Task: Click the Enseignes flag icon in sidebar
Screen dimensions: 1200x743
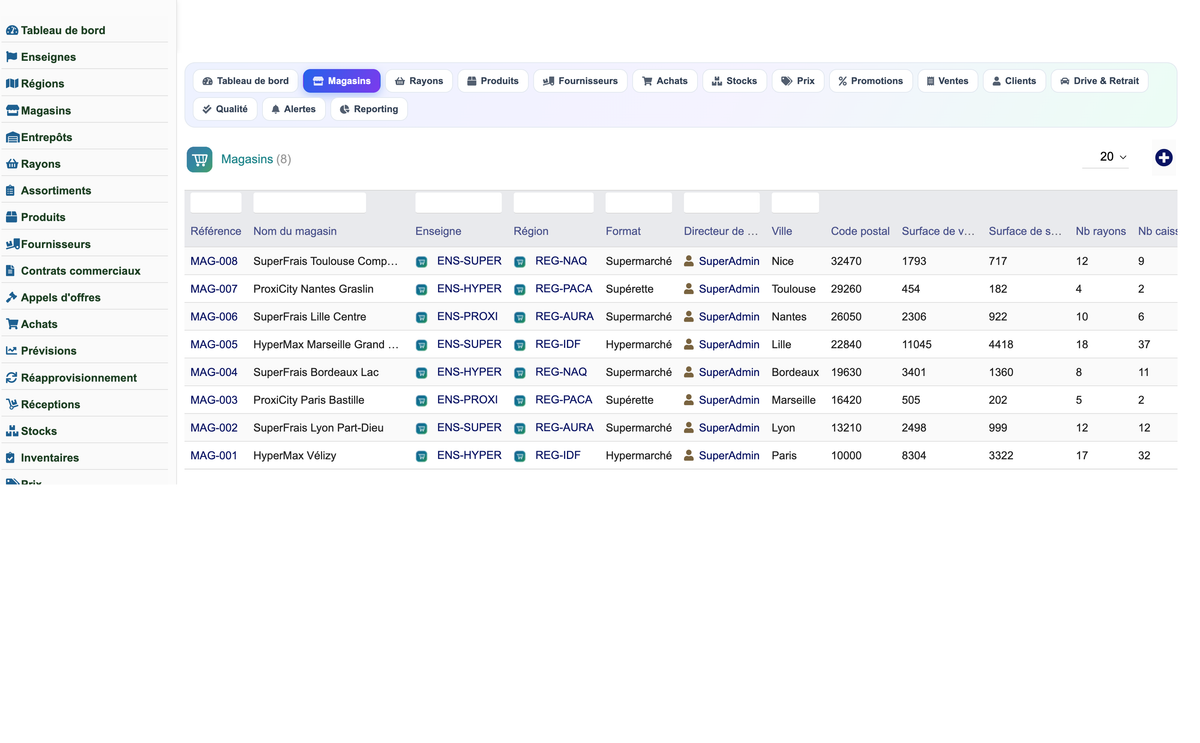Action: pos(12,57)
